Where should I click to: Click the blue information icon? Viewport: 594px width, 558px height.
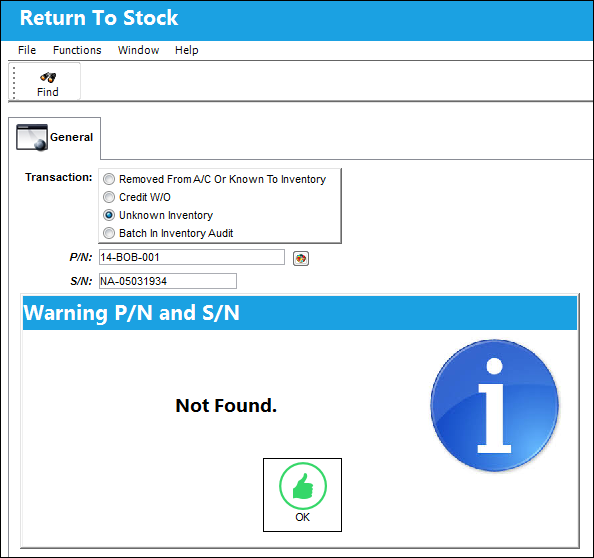[494, 405]
